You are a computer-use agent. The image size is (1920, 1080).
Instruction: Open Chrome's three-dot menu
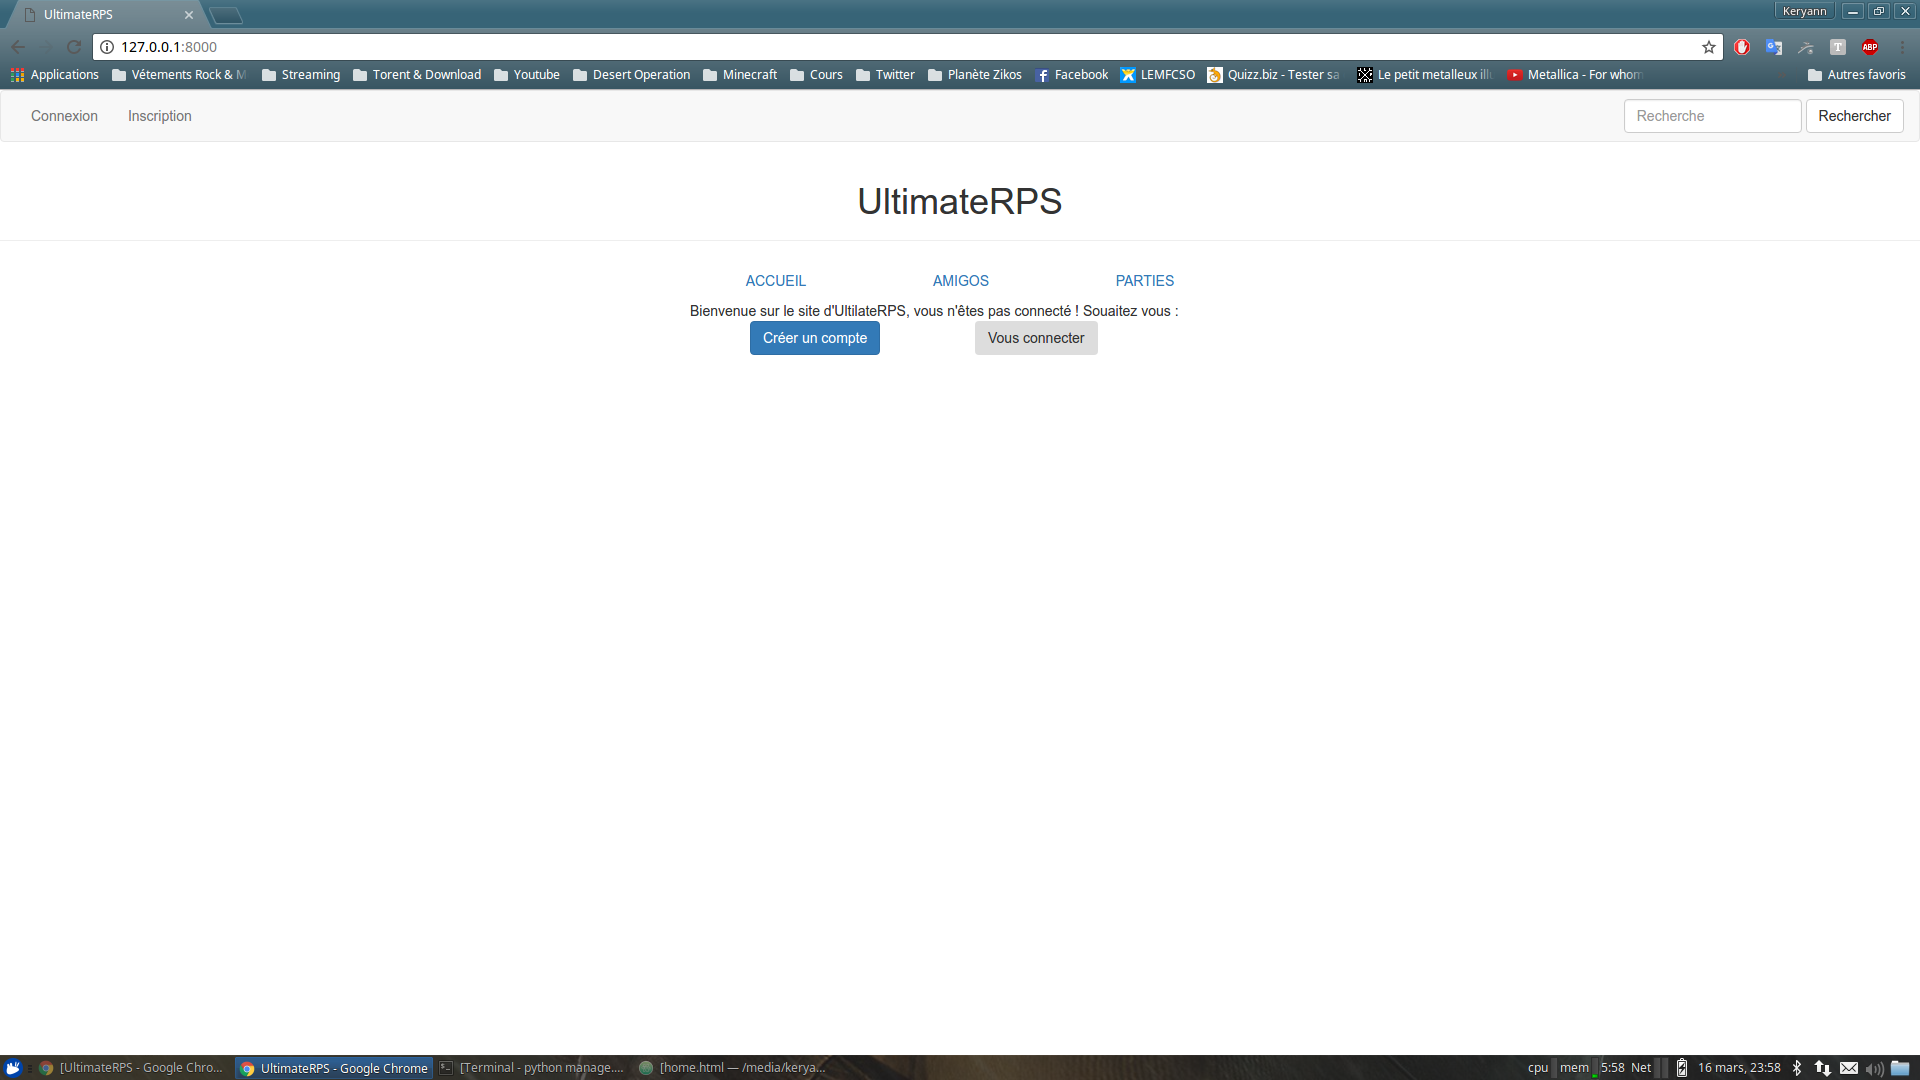coord(1902,47)
